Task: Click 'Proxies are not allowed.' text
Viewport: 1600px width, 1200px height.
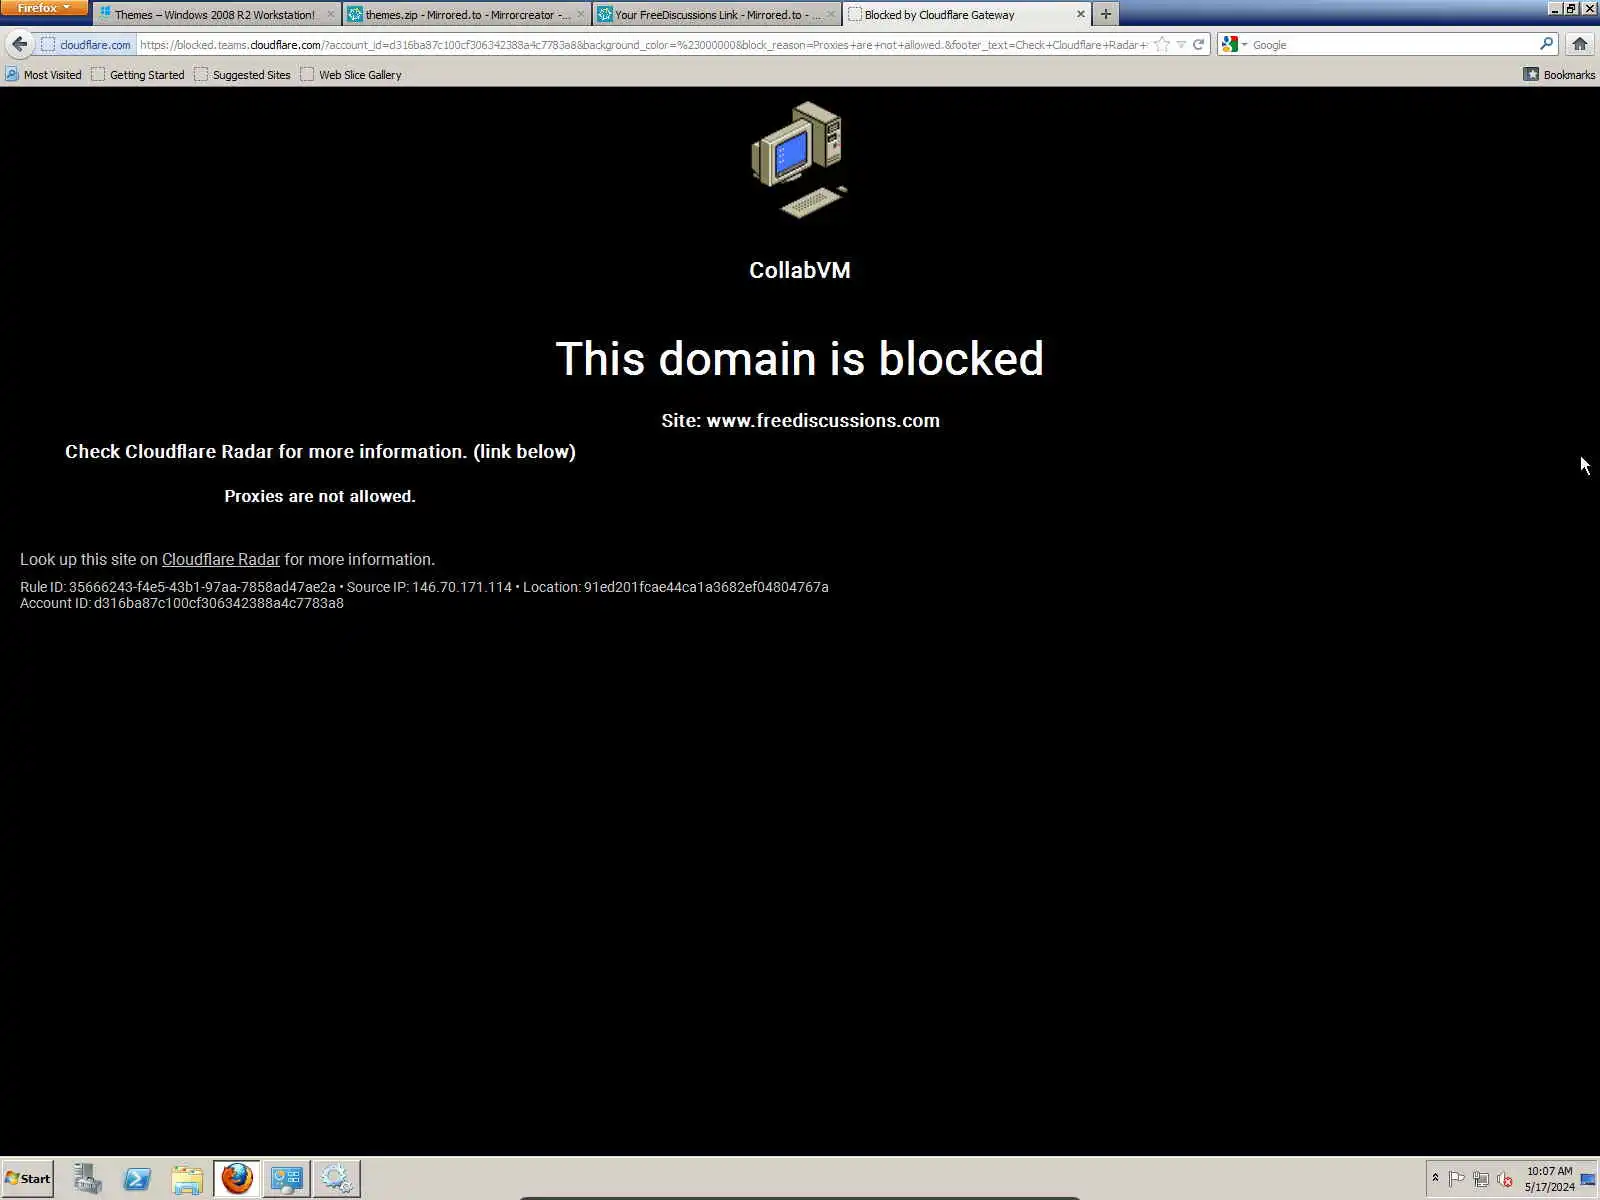Action: 320,496
